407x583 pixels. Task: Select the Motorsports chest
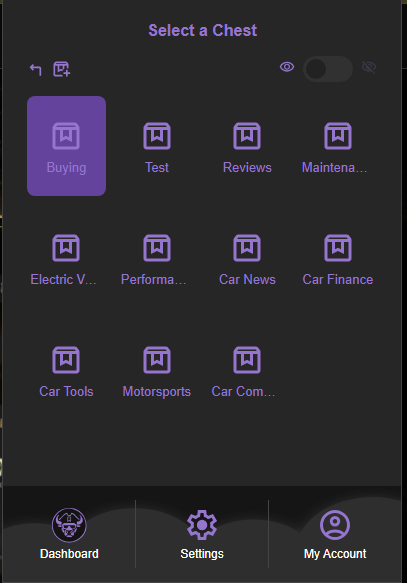[x=157, y=370]
